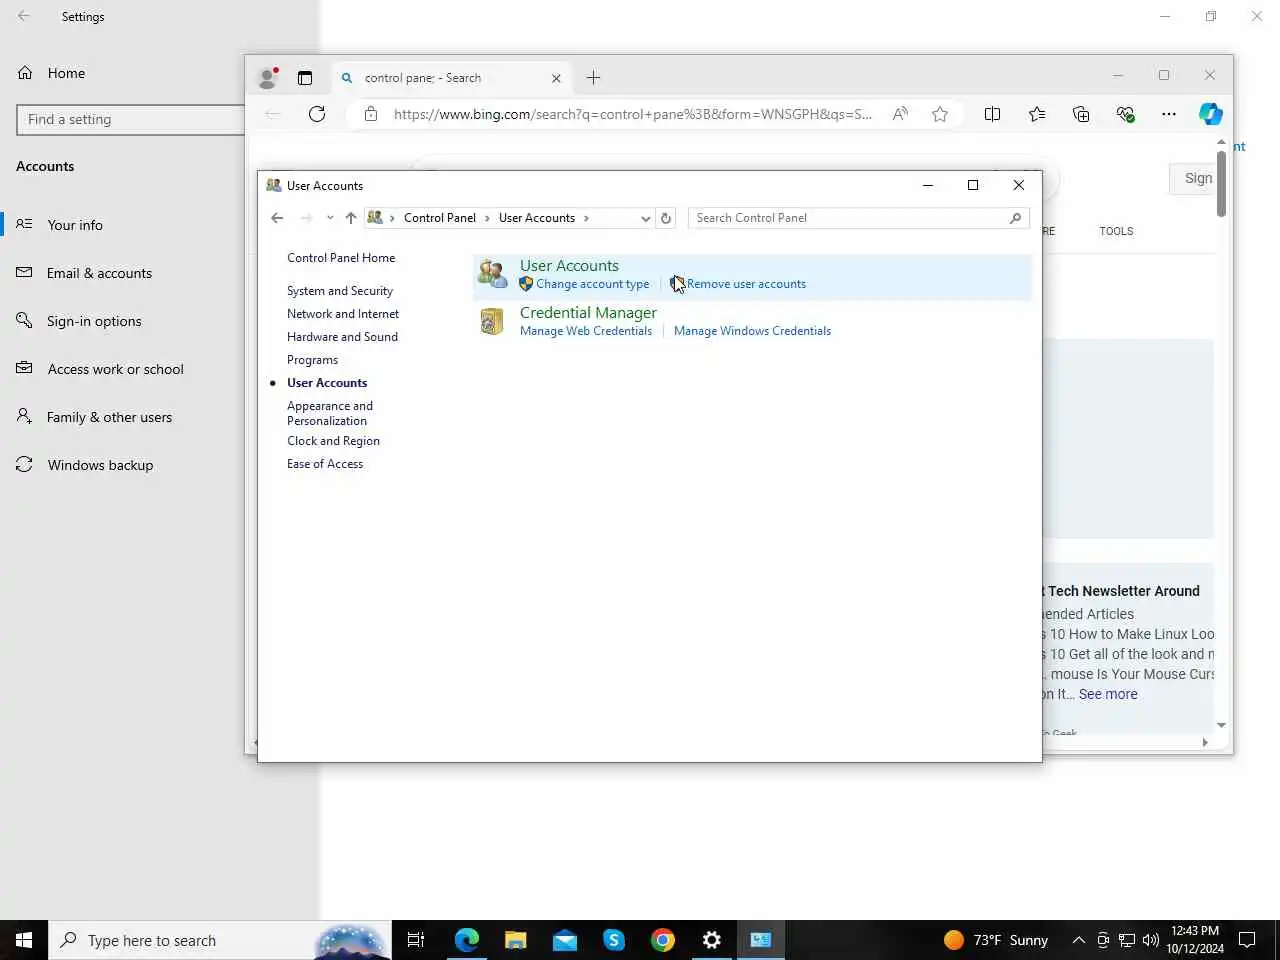
Task: Click the Control Panel search magnifier icon
Action: pyautogui.click(x=1015, y=218)
